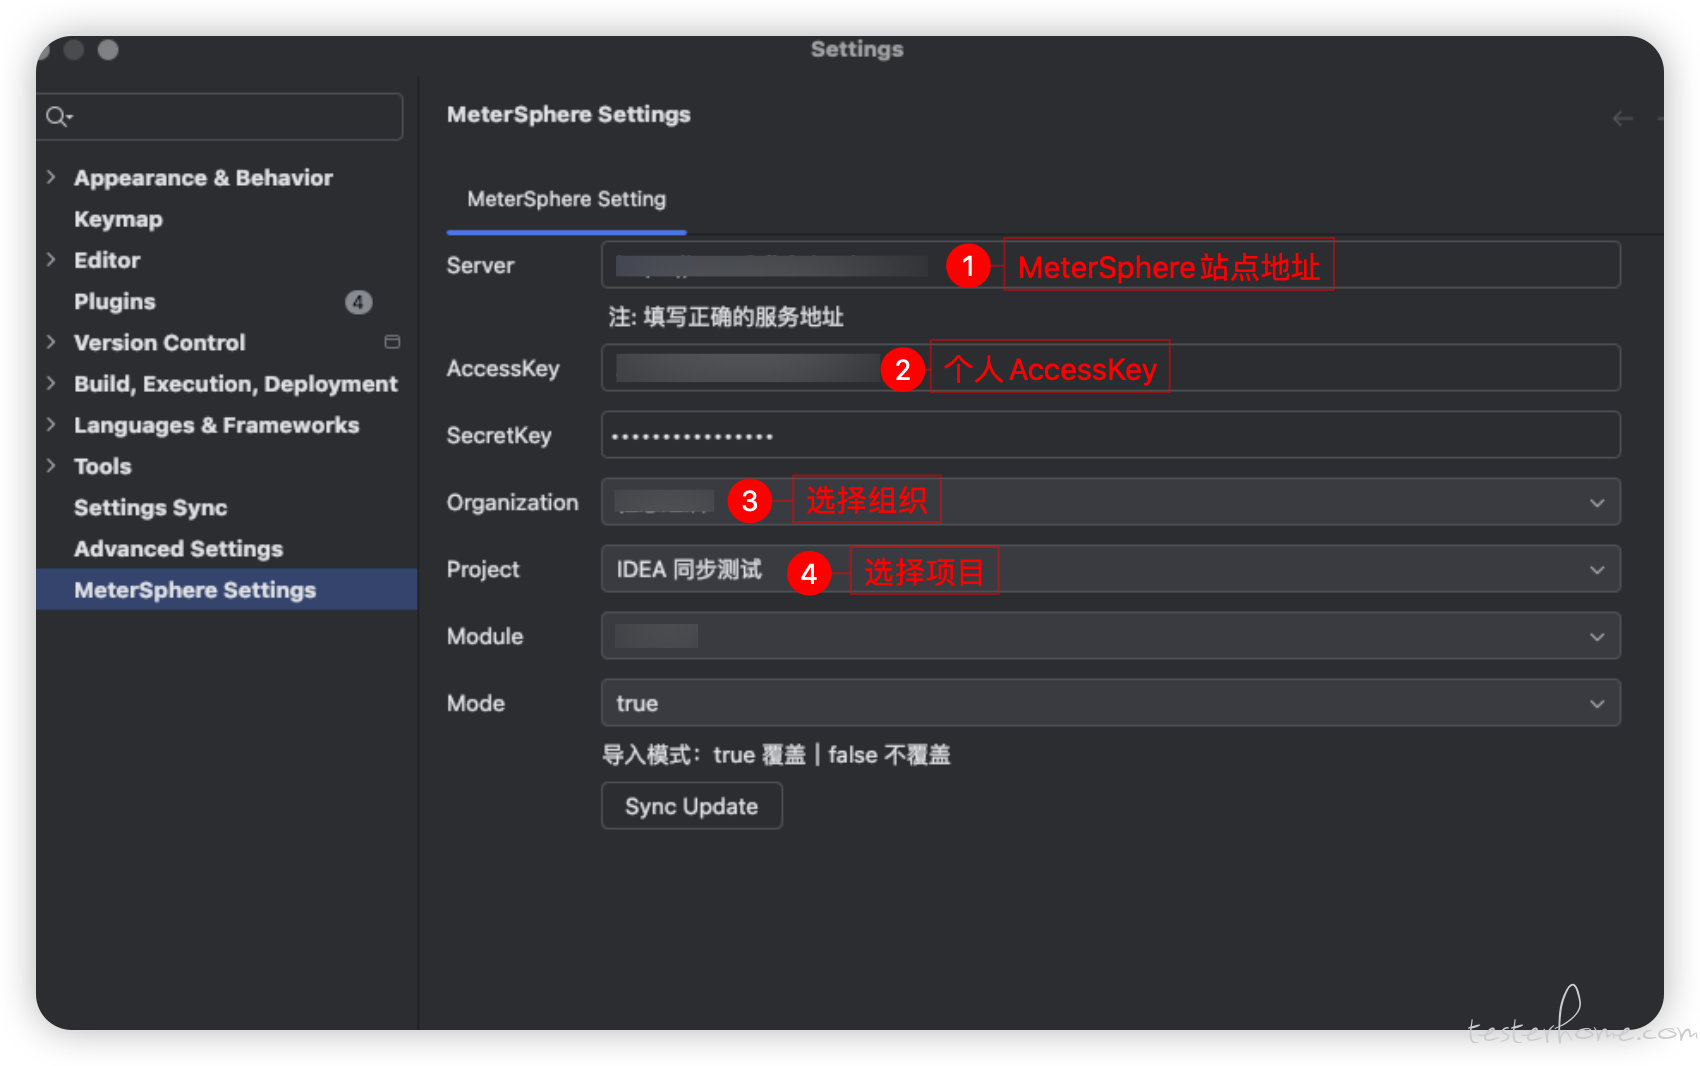
Task: Click the Server field label
Action: (480, 265)
